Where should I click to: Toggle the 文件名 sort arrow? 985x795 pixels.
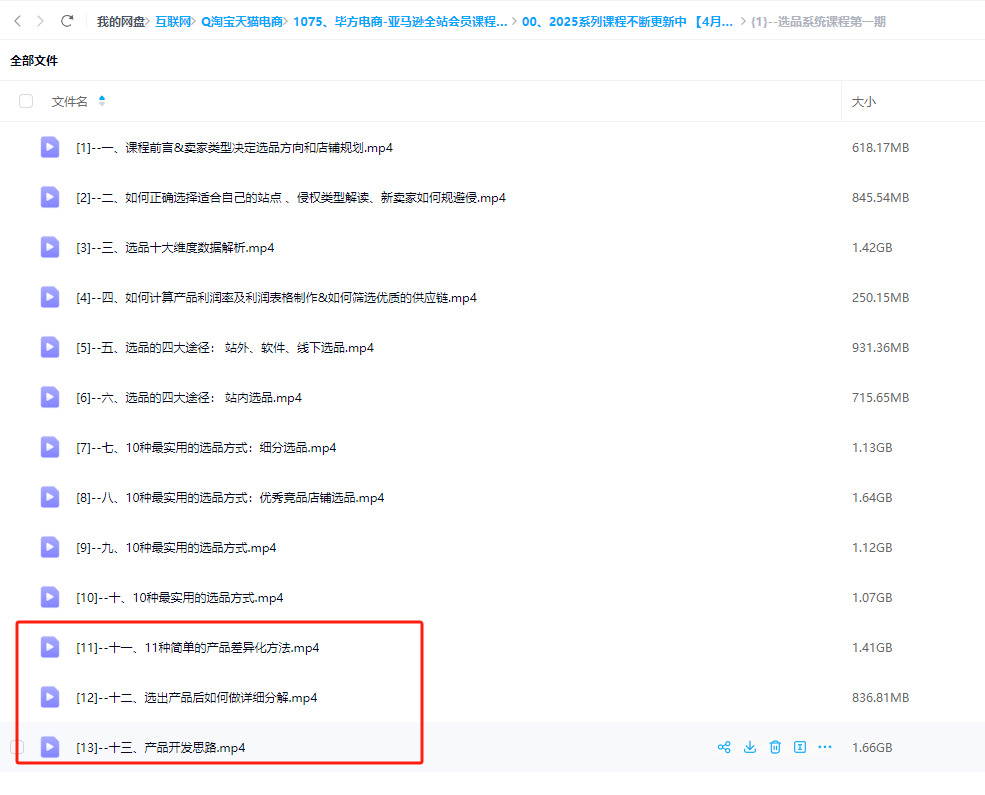click(x=102, y=101)
